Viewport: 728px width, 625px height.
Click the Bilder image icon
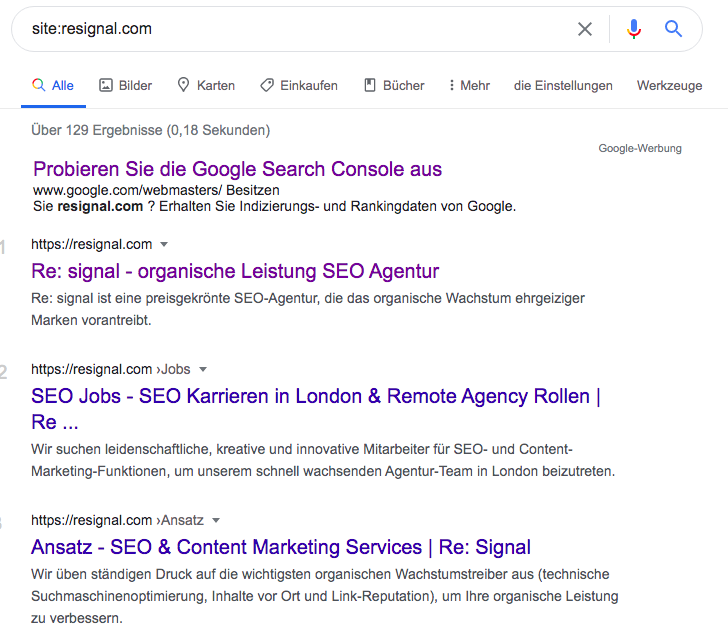pos(106,85)
